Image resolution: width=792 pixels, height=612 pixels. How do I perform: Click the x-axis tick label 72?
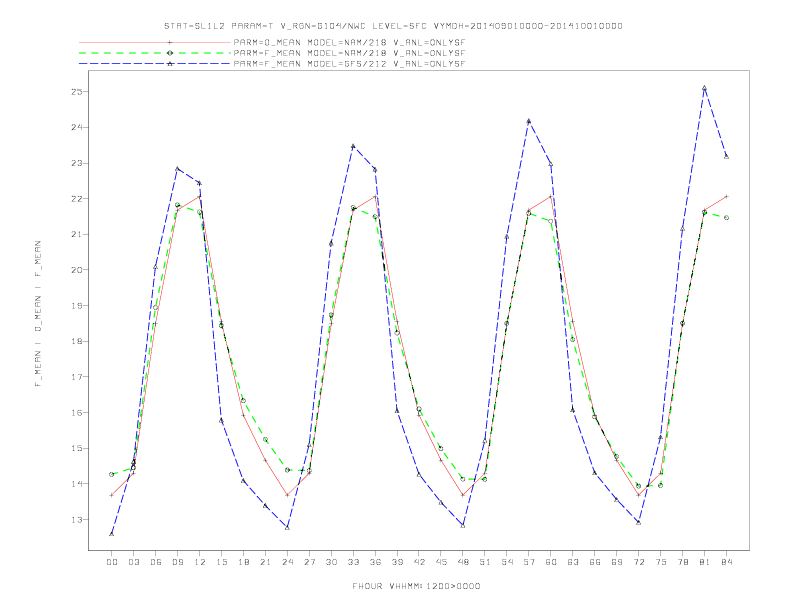[x=638, y=562]
